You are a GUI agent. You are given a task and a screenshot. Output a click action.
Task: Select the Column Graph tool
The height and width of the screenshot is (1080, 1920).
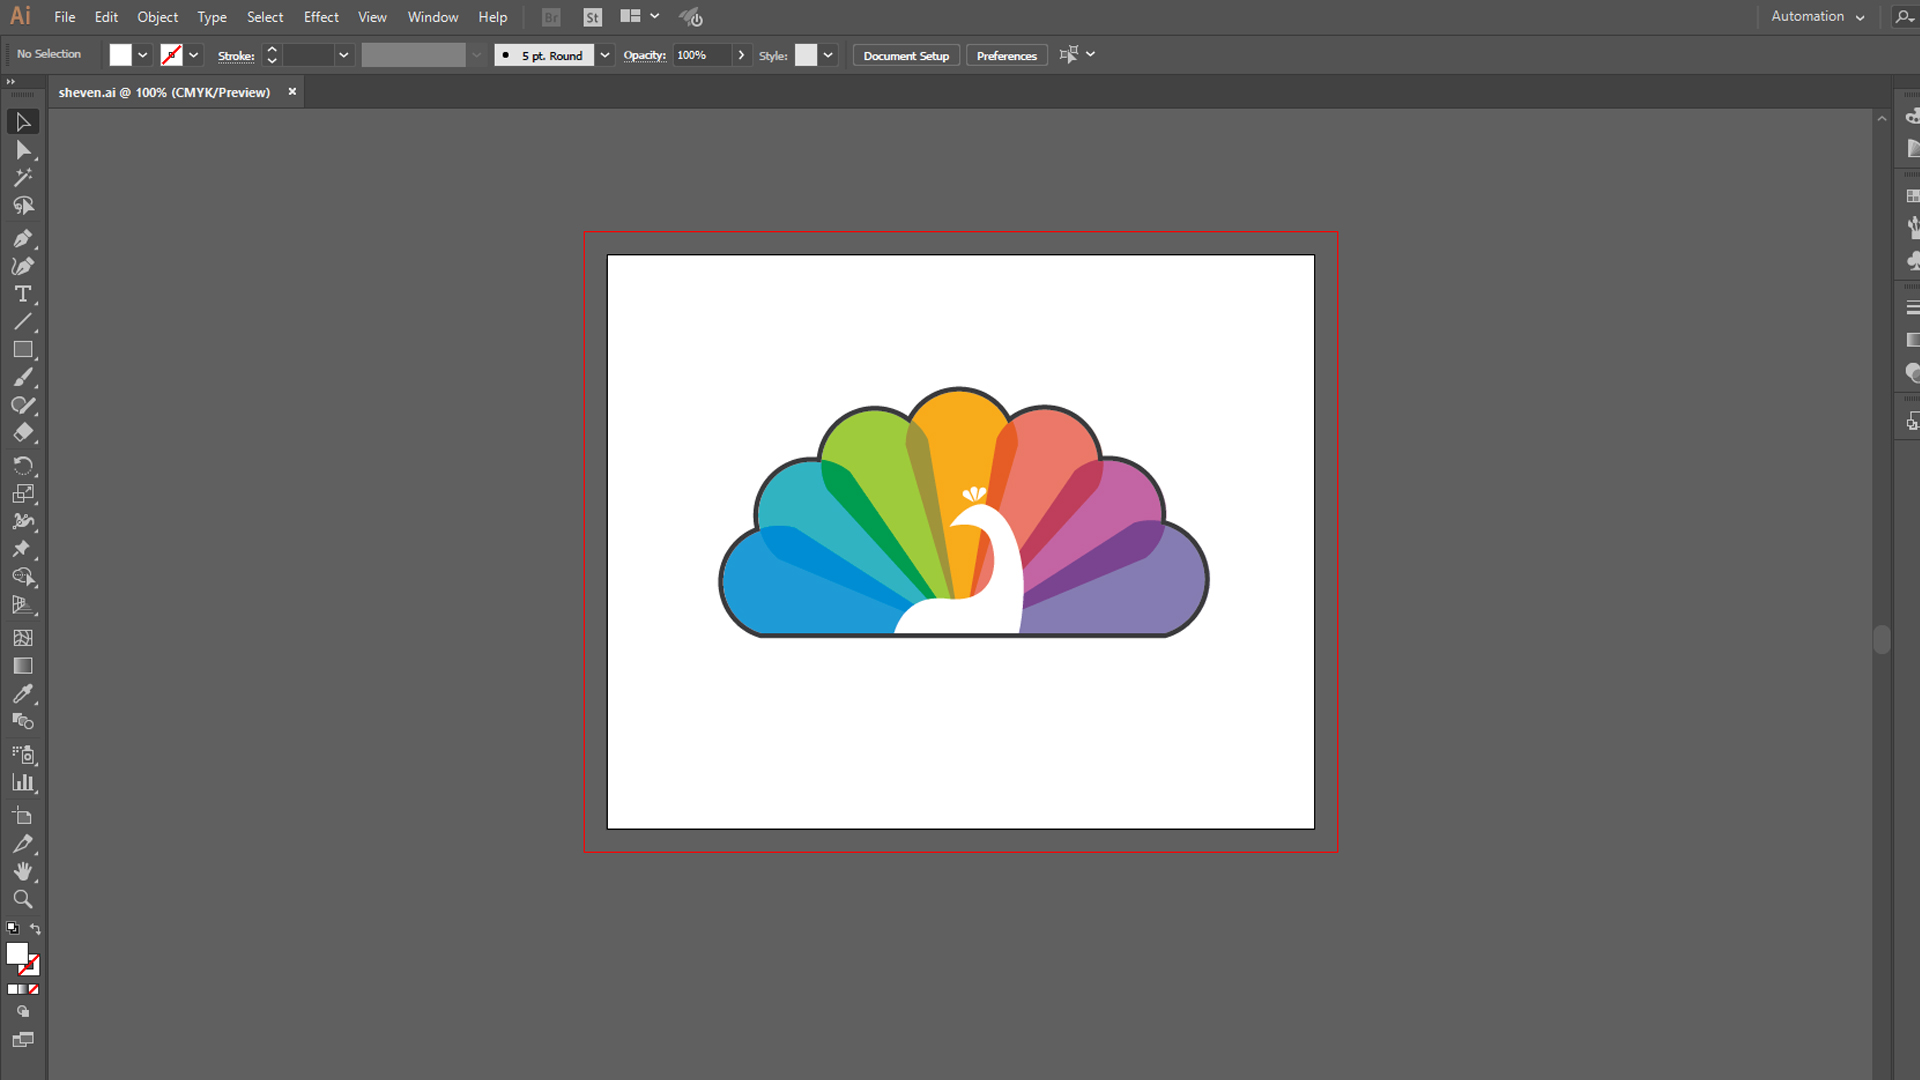pyautogui.click(x=23, y=783)
